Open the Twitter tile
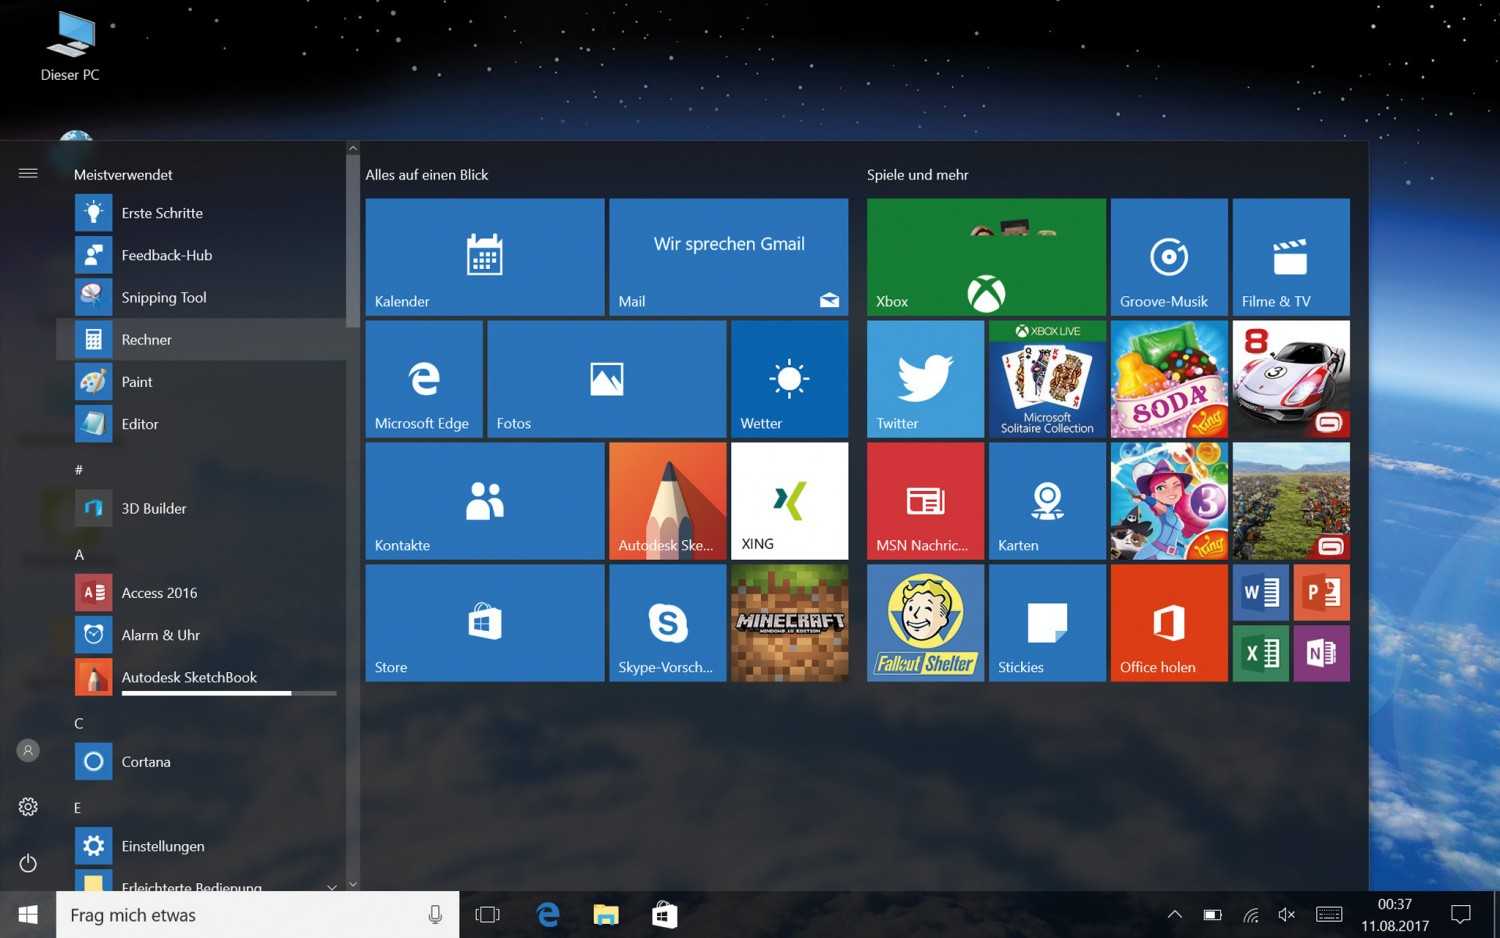 [x=925, y=379]
